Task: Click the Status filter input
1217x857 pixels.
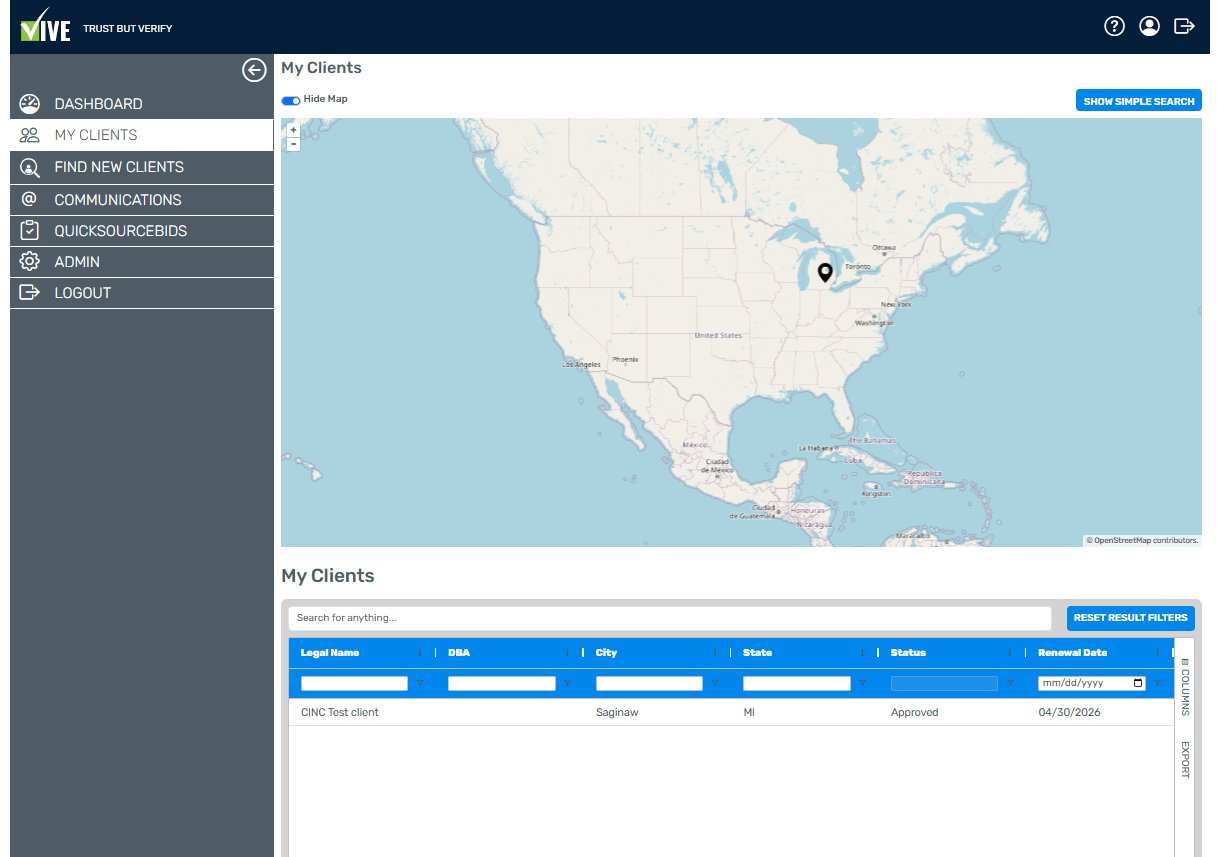Action: click(x=944, y=684)
